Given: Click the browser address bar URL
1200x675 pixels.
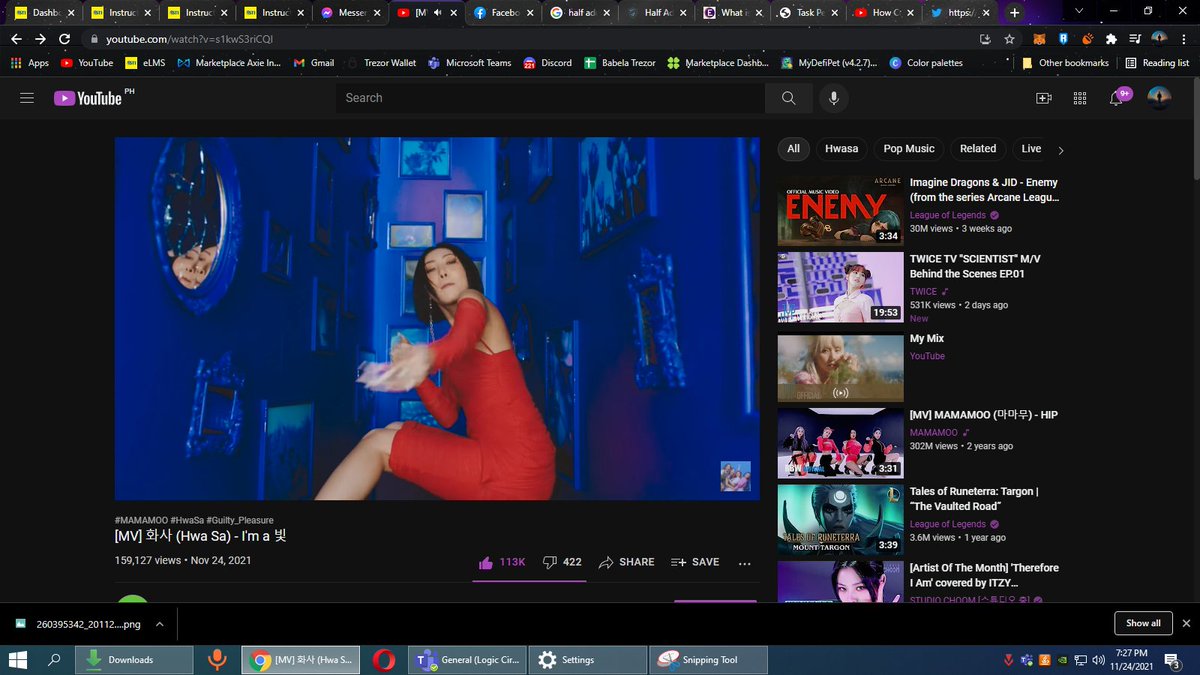Looking at the screenshot, I should (190, 39).
